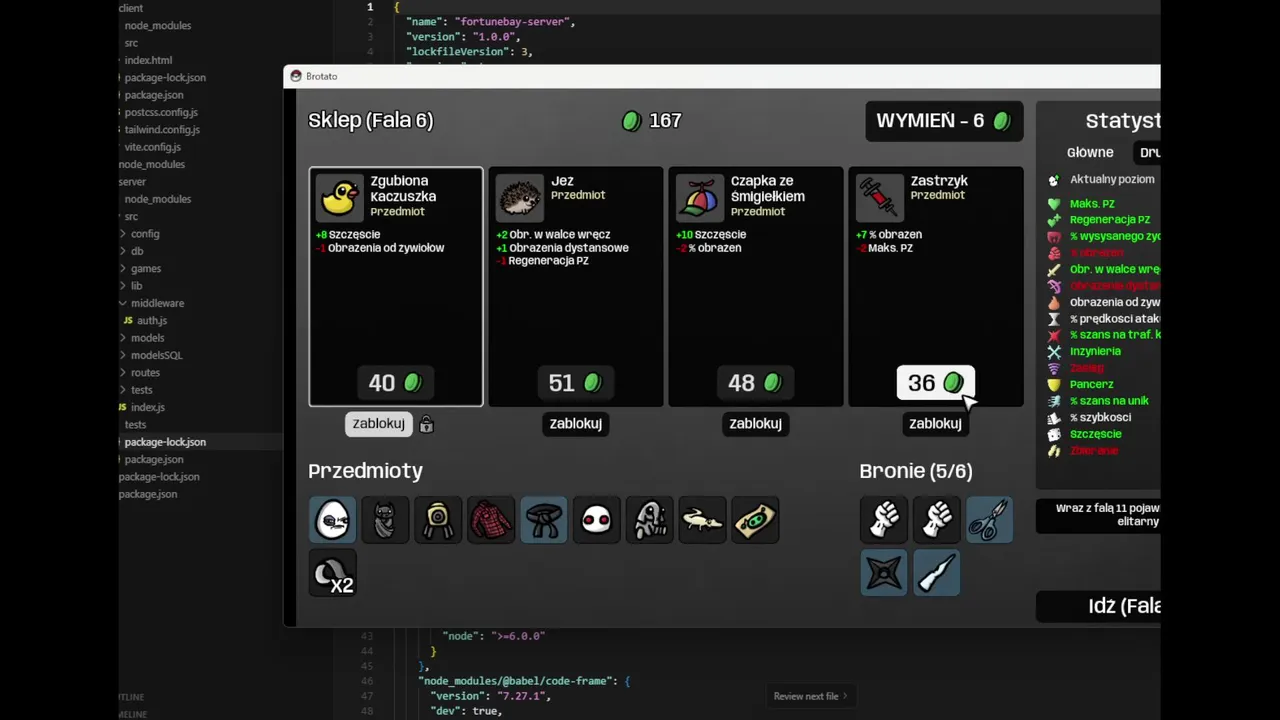Image resolution: width=1280 pixels, height=720 pixels.
Task: Lock Zgubiona Kaczuszka with zablokuj
Action: click(x=379, y=424)
